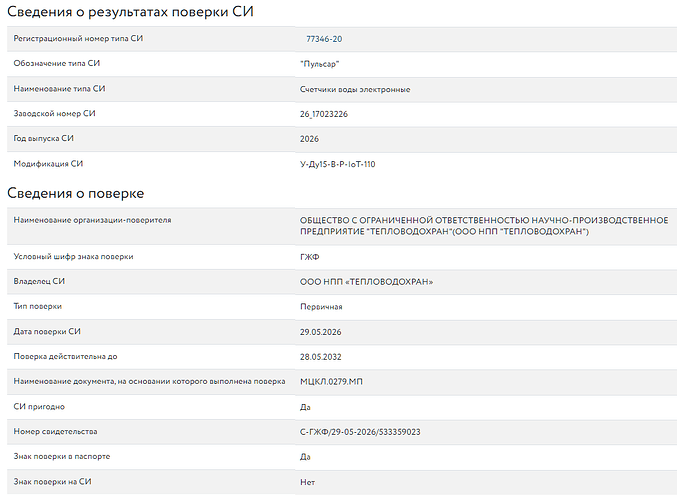Open the 77346-20 registration number link
Screen dimensions: 677x500
[324, 39]
